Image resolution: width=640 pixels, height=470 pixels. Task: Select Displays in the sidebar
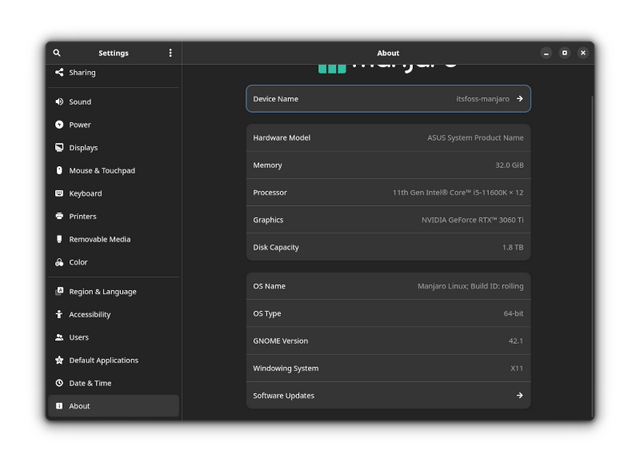point(113,147)
